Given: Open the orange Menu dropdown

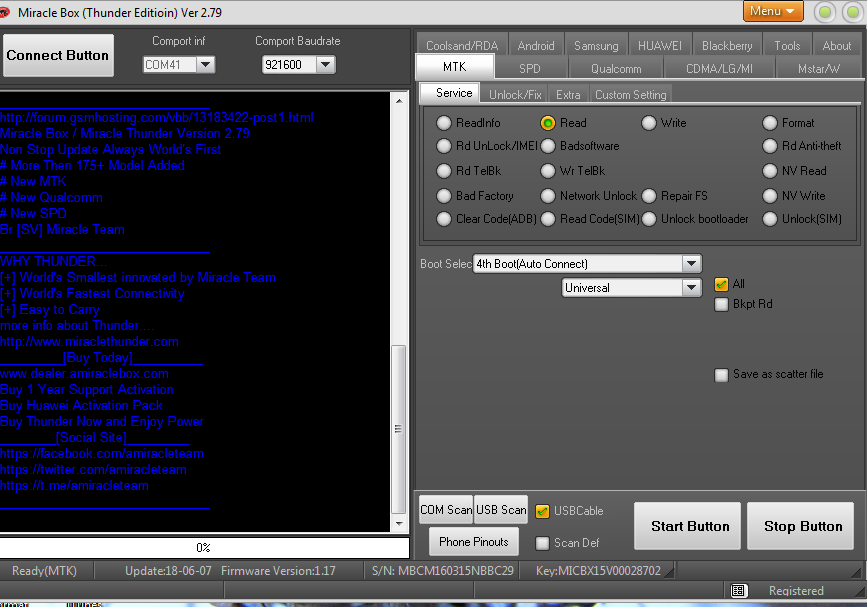Looking at the screenshot, I should (772, 11).
